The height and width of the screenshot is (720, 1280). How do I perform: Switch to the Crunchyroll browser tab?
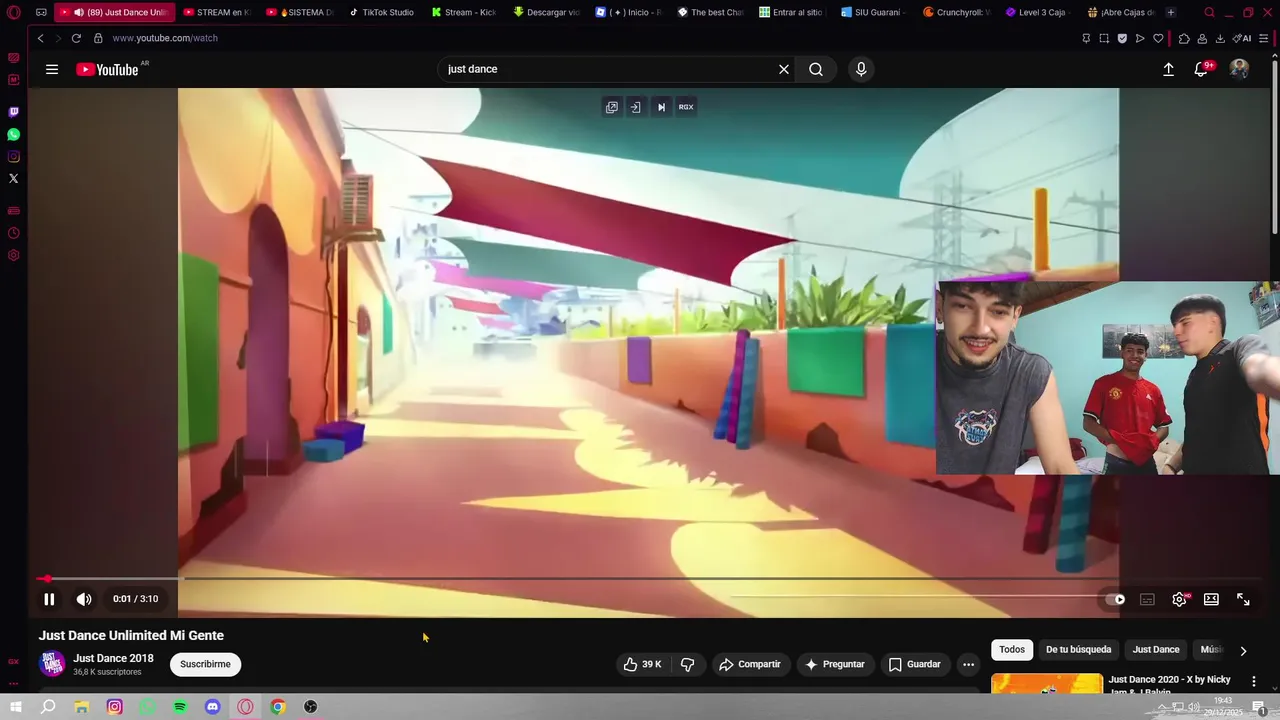956,12
